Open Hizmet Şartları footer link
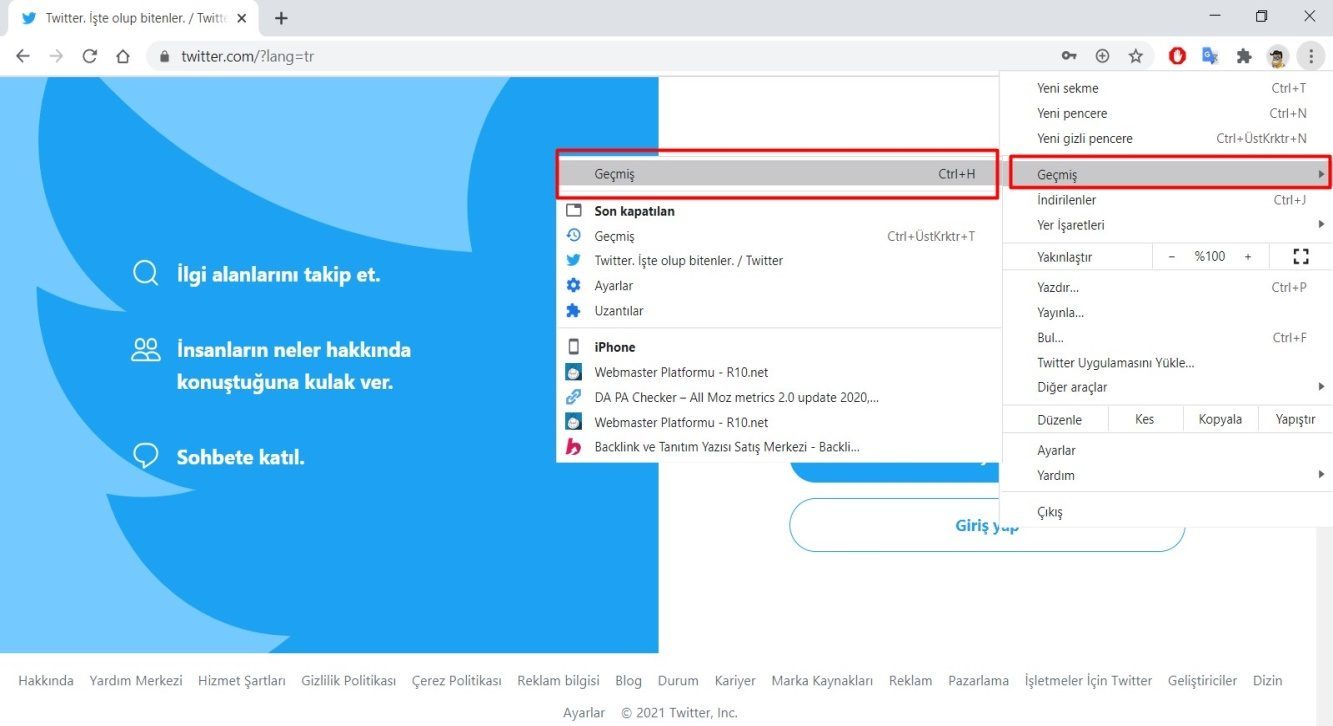 pyautogui.click(x=242, y=680)
